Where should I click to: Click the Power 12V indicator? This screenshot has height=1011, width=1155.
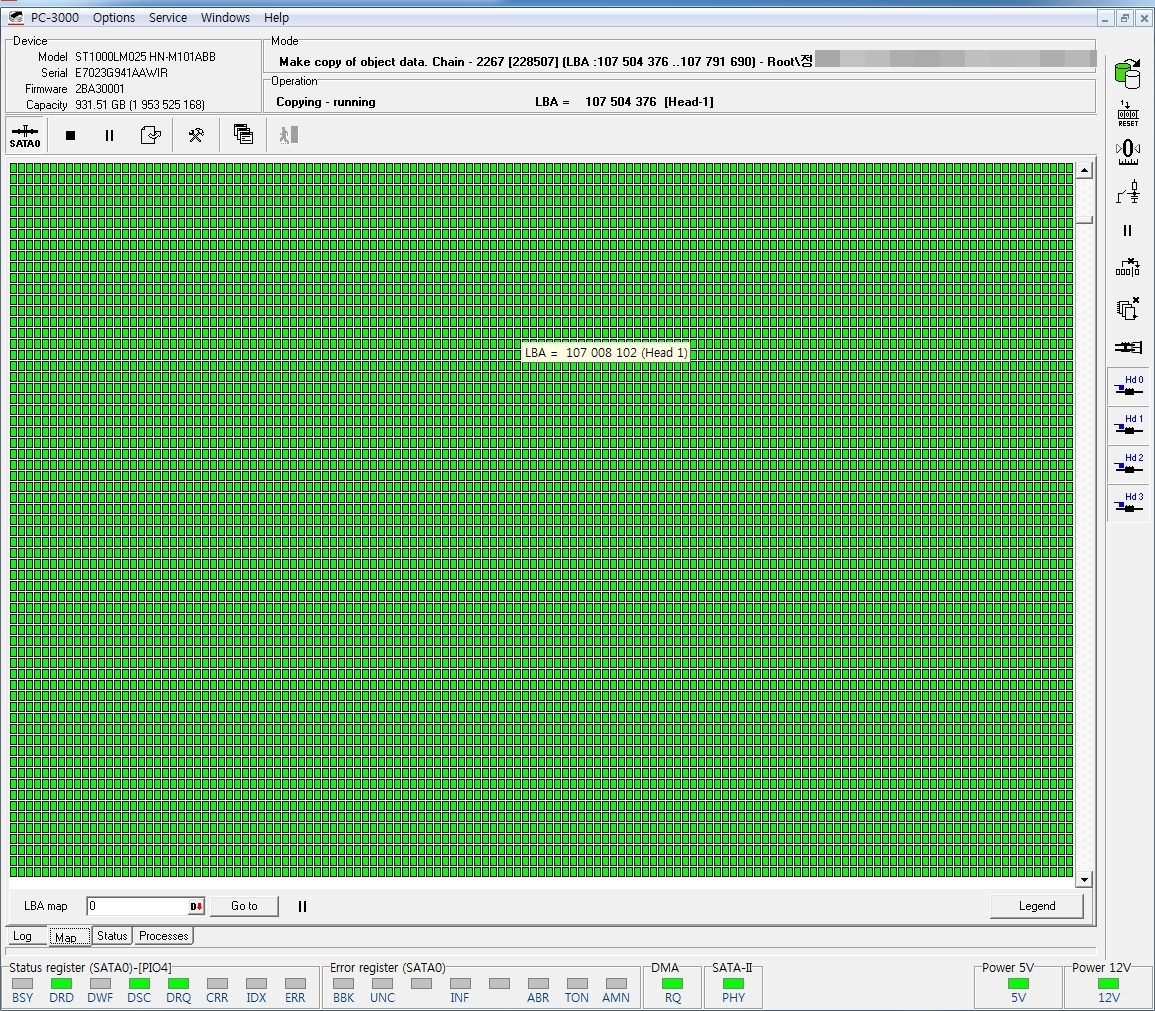point(1109,984)
